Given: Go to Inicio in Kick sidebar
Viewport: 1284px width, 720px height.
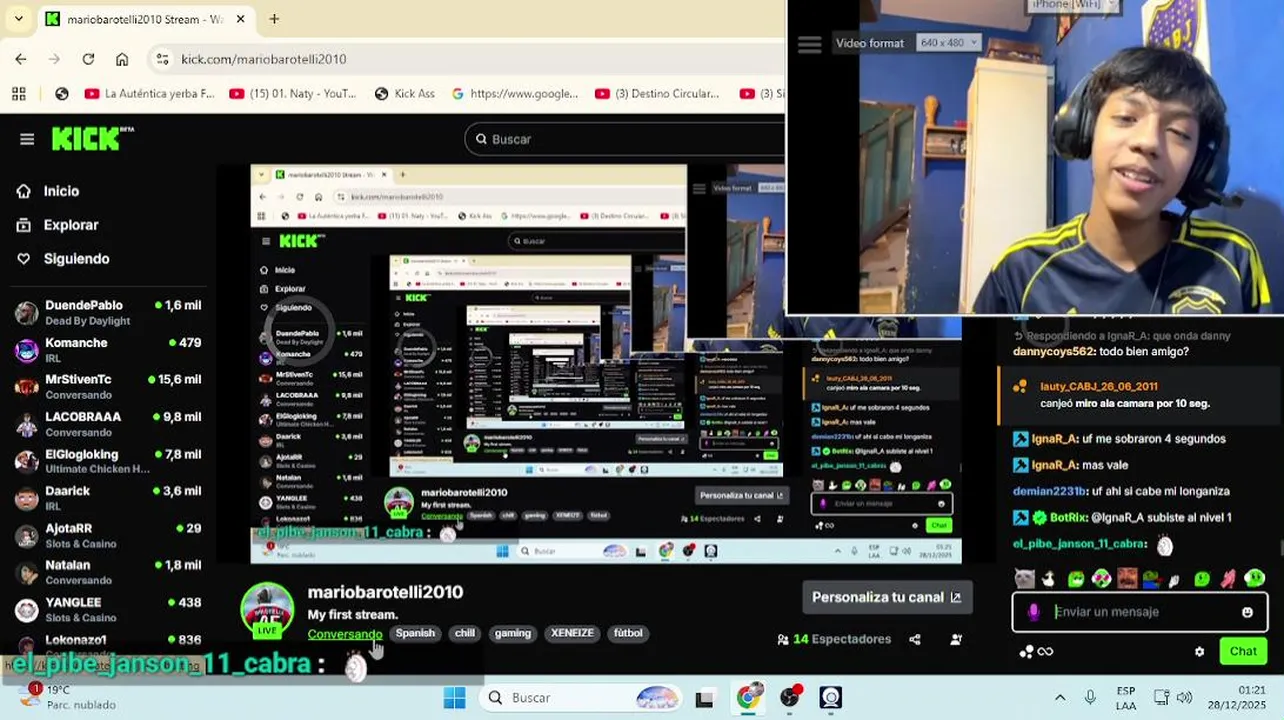Looking at the screenshot, I should pos(48,191).
